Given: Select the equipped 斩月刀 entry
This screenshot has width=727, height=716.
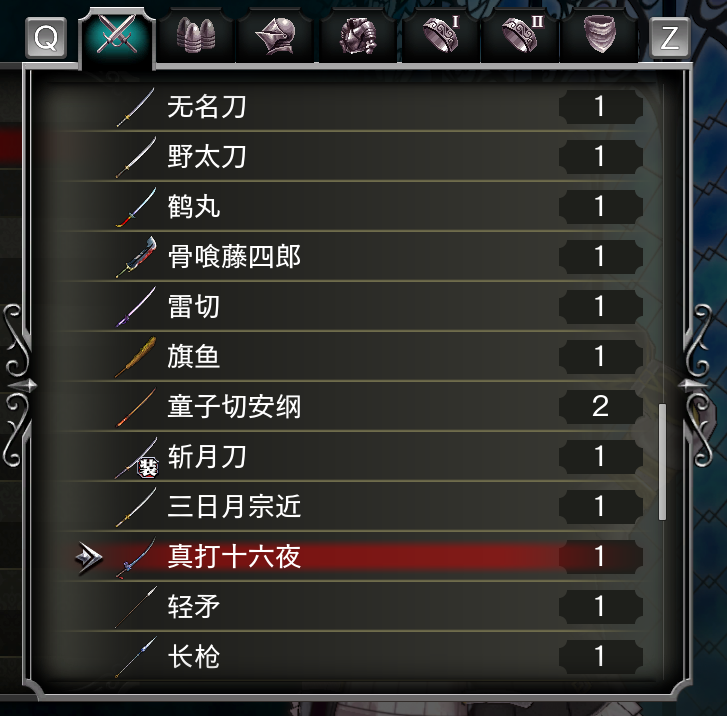Looking at the screenshot, I should click(x=352, y=457).
